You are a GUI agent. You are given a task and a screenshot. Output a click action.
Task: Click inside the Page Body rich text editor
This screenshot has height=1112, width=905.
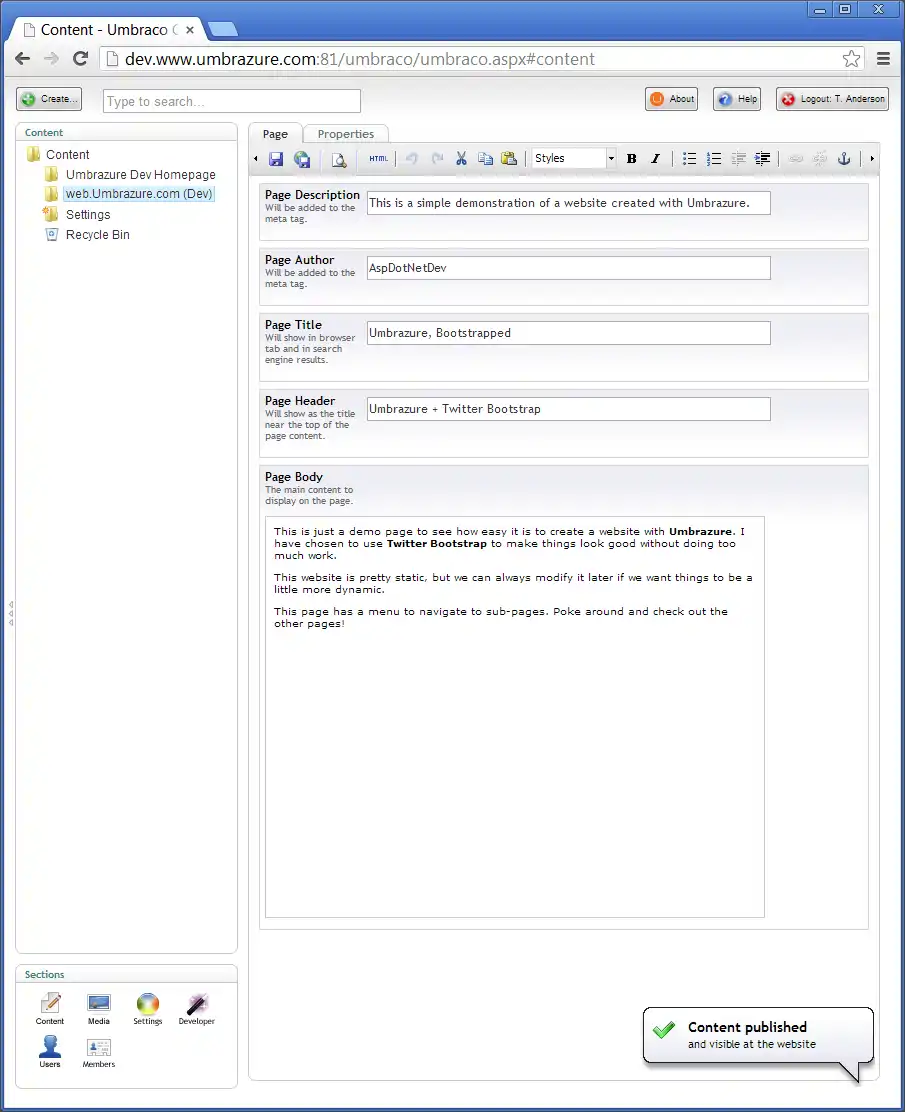pyautogui.click(x=514, y=716)
